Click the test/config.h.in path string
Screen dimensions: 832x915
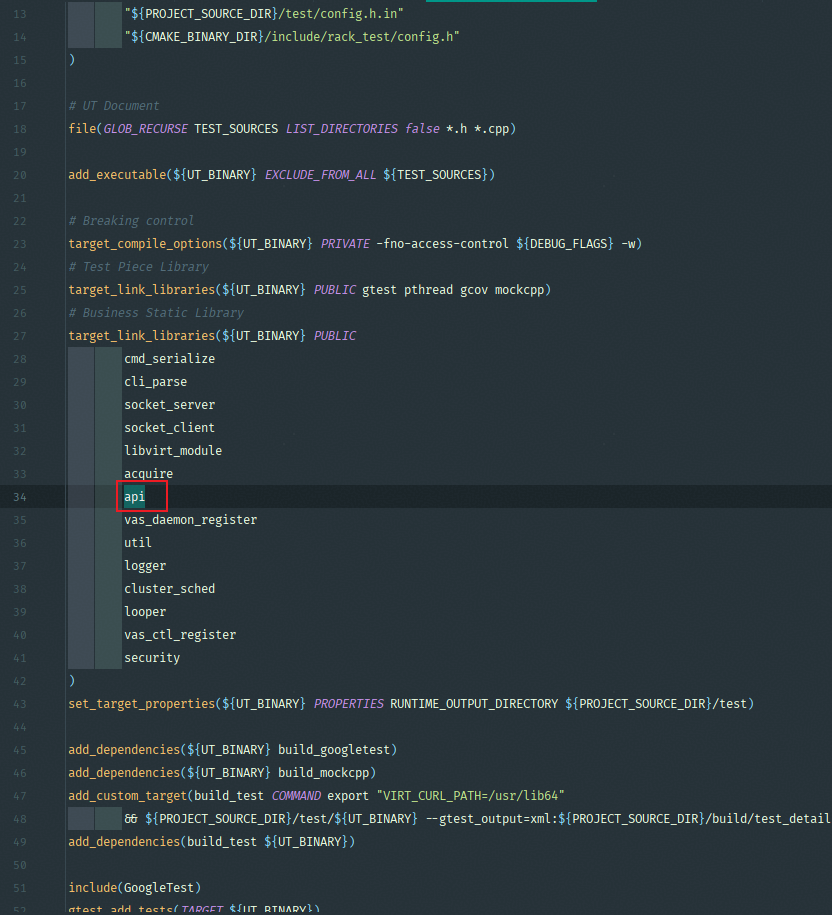point(264,13)
